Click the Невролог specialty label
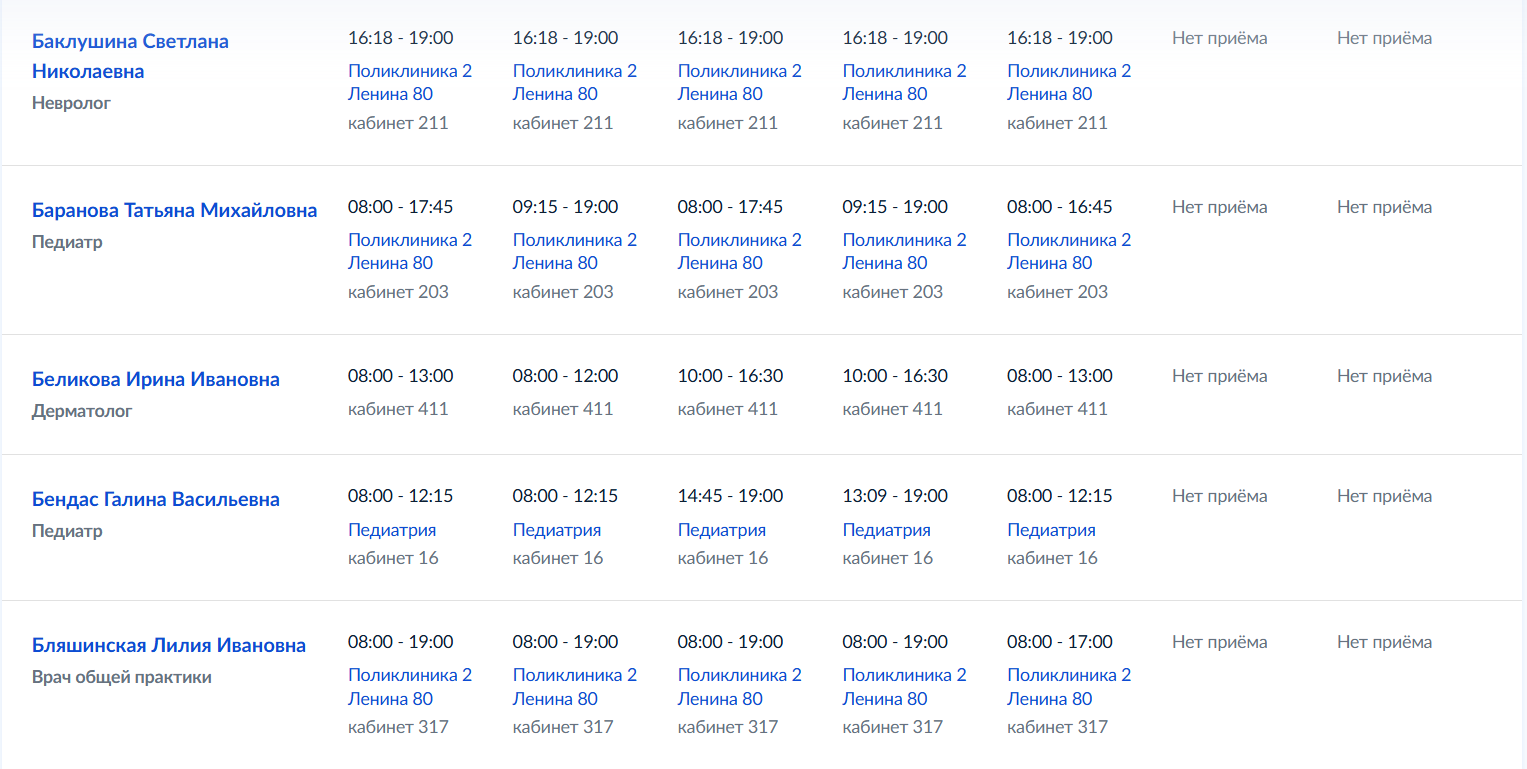Screen dimensions: 1527x769 (x=71, y=103)
